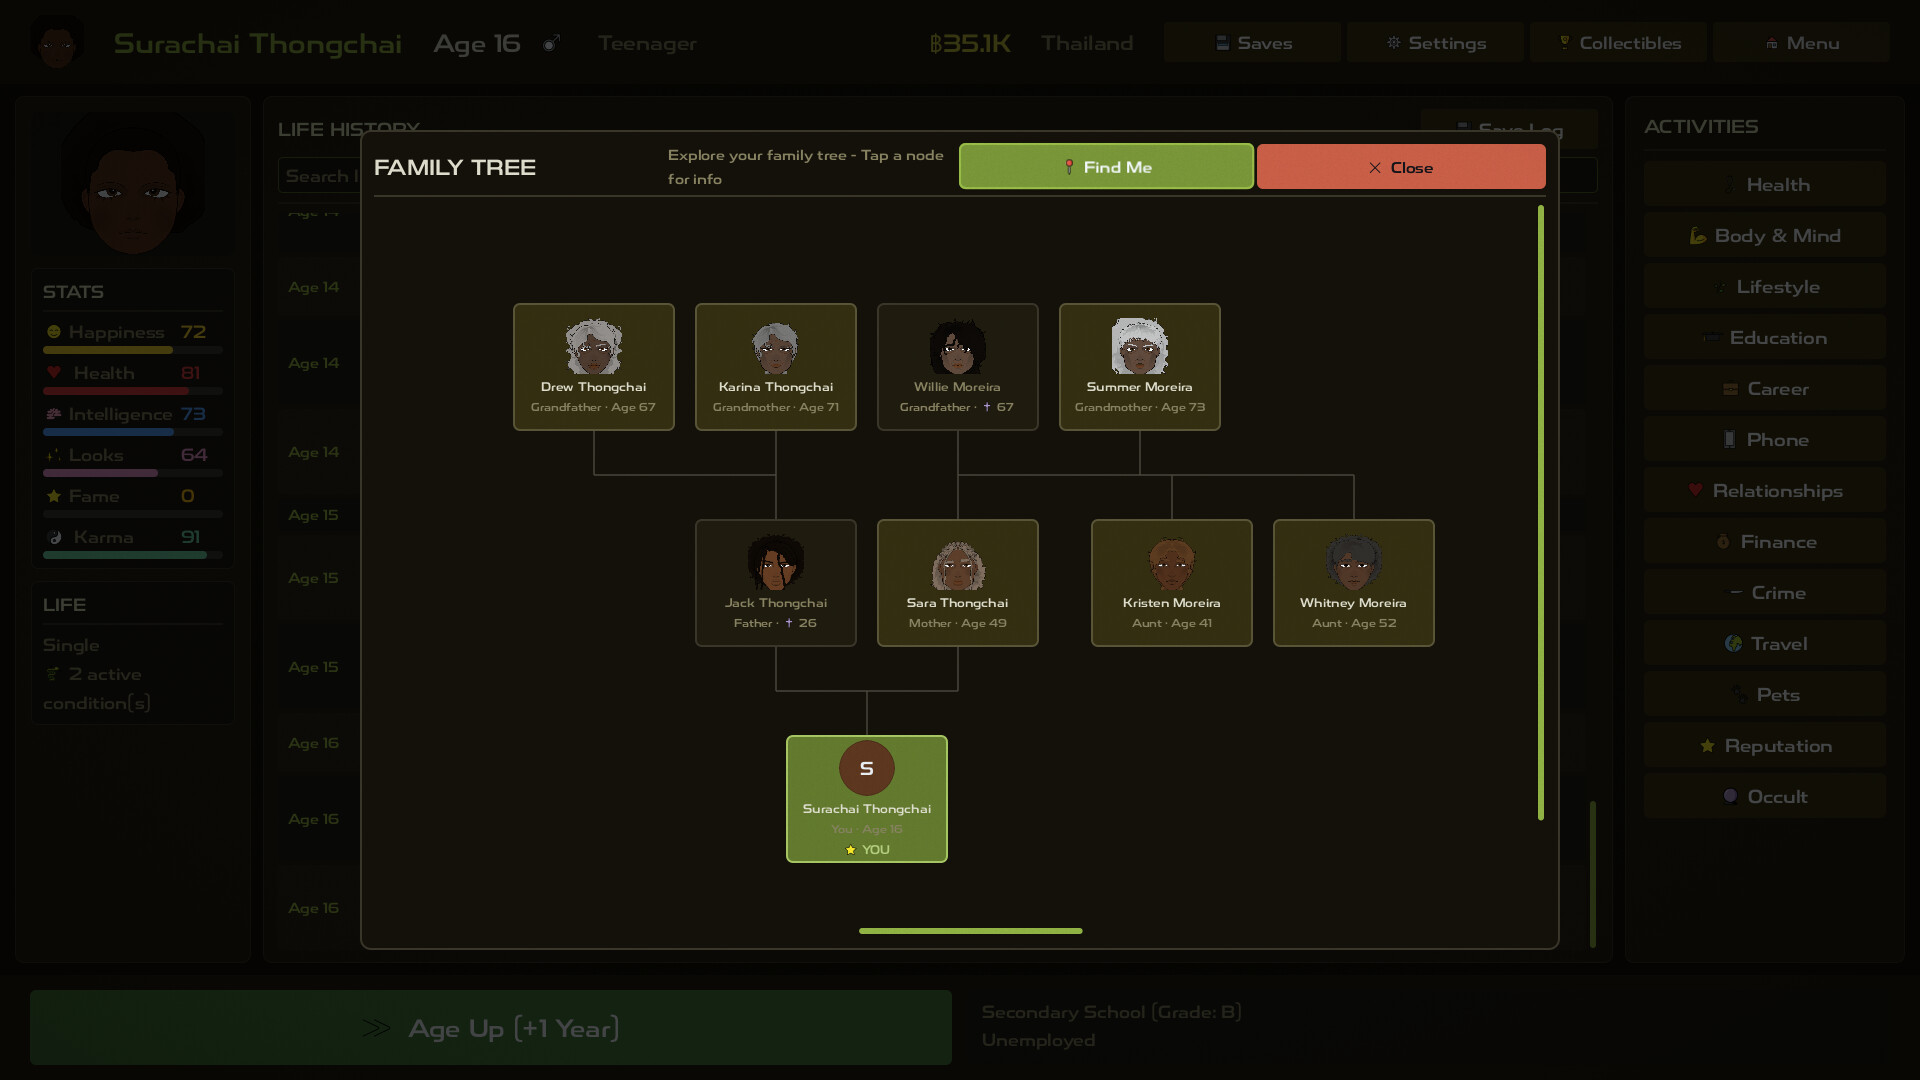1920x1080 pixels.
Task: Open the Lifestyle activity
Action: 1765,287
